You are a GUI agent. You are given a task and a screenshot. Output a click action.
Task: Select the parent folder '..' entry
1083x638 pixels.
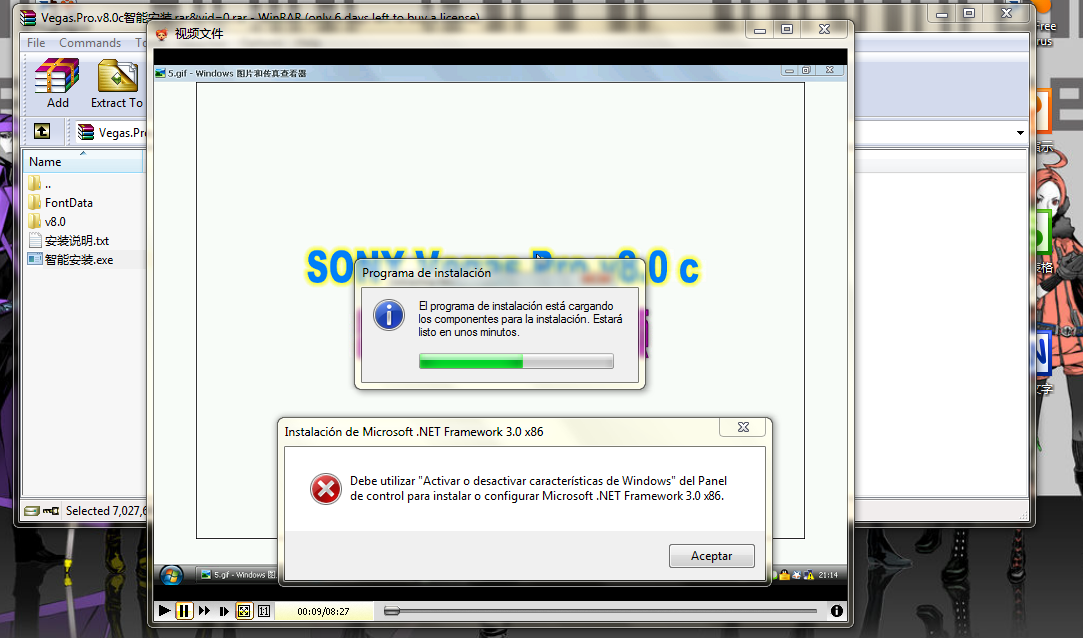[x=40, y=184]
